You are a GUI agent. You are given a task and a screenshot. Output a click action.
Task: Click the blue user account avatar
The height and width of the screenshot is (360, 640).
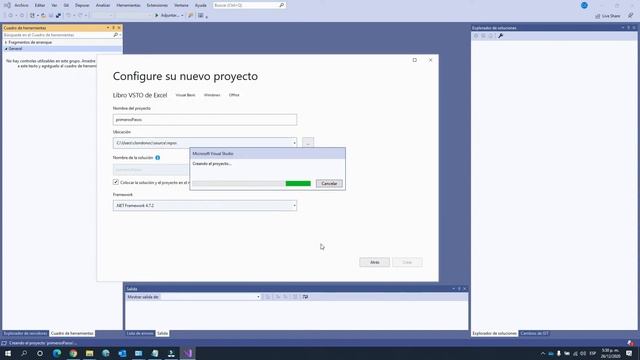coord(584,5)
